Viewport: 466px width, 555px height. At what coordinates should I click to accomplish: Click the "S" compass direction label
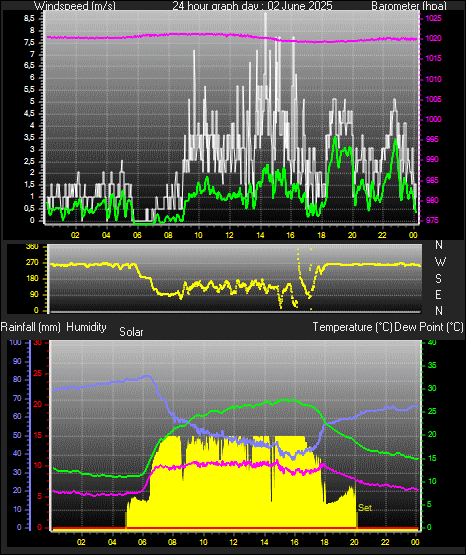[x=438, y=279]
